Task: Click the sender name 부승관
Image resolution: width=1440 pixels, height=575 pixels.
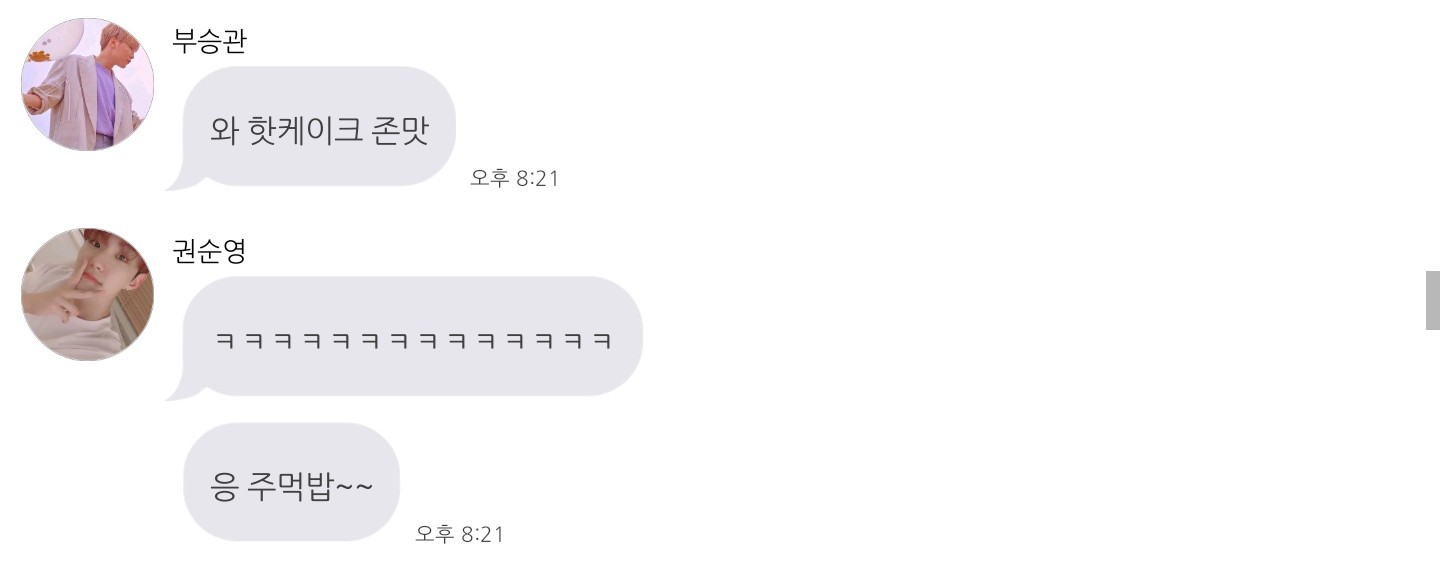Action: tap(209, 42)
